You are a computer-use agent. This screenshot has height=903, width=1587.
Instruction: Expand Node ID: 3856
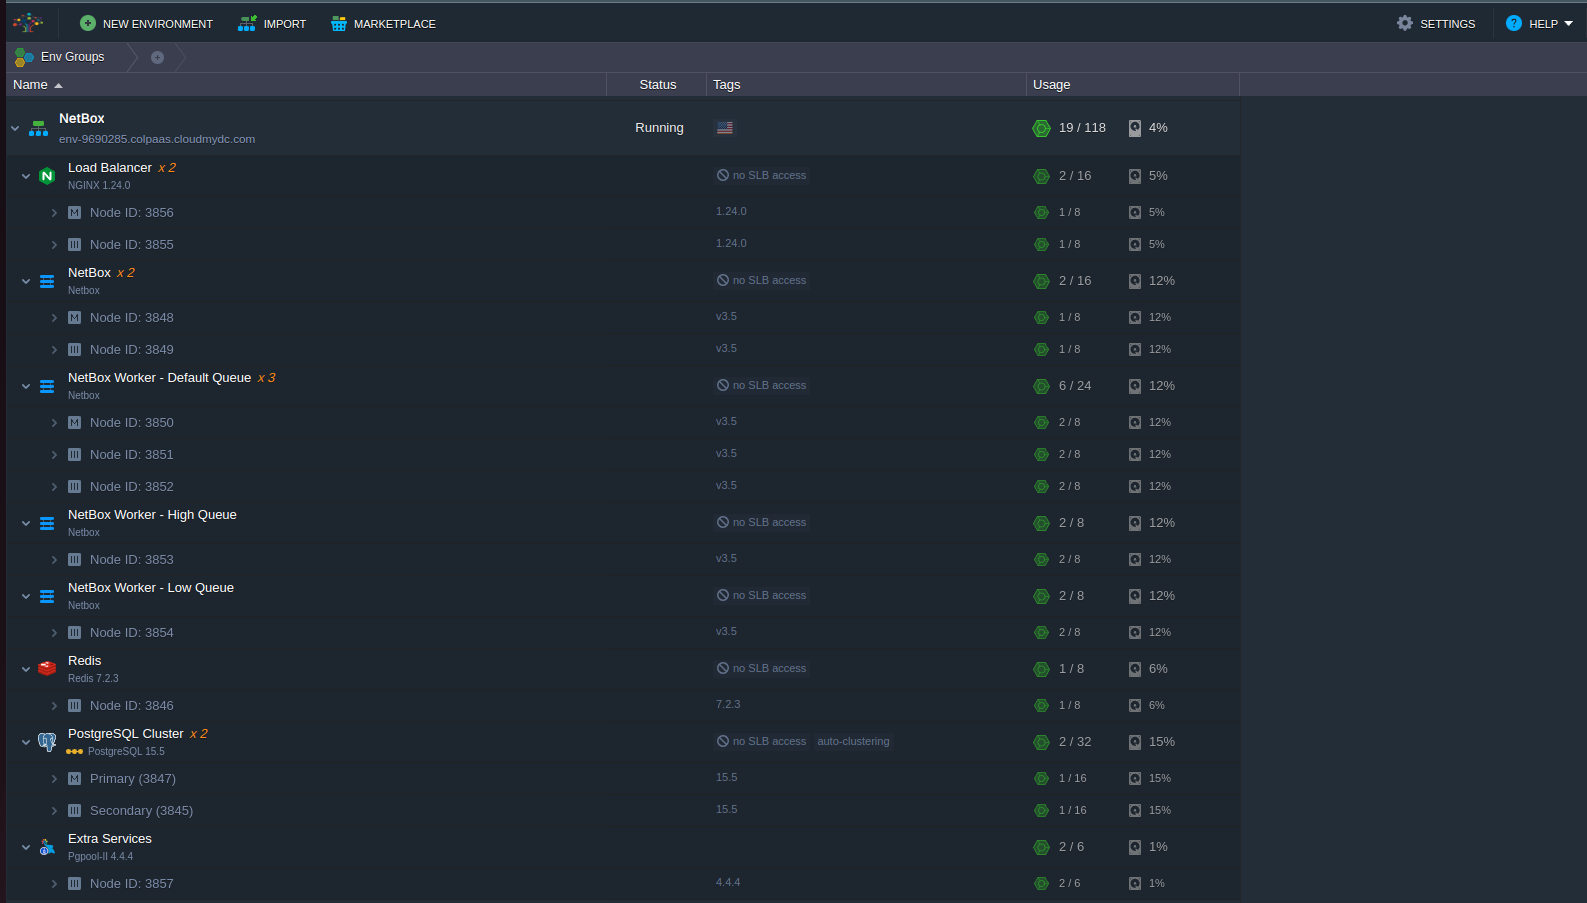click(54, 213)
